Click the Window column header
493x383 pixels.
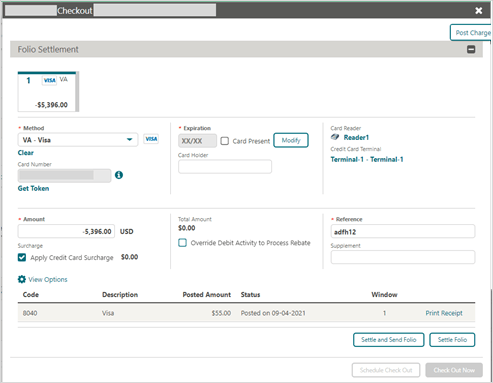pos(384,295)
